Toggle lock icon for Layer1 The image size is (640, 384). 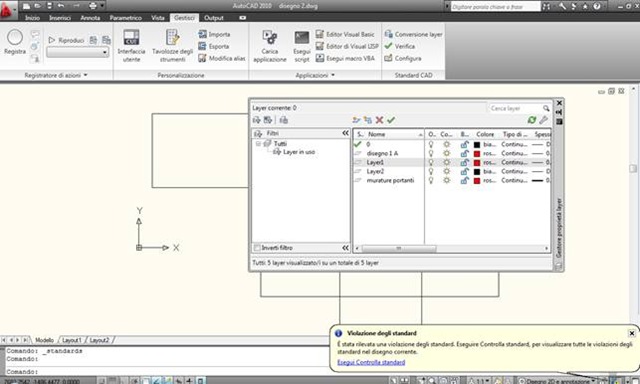(464, 162)
